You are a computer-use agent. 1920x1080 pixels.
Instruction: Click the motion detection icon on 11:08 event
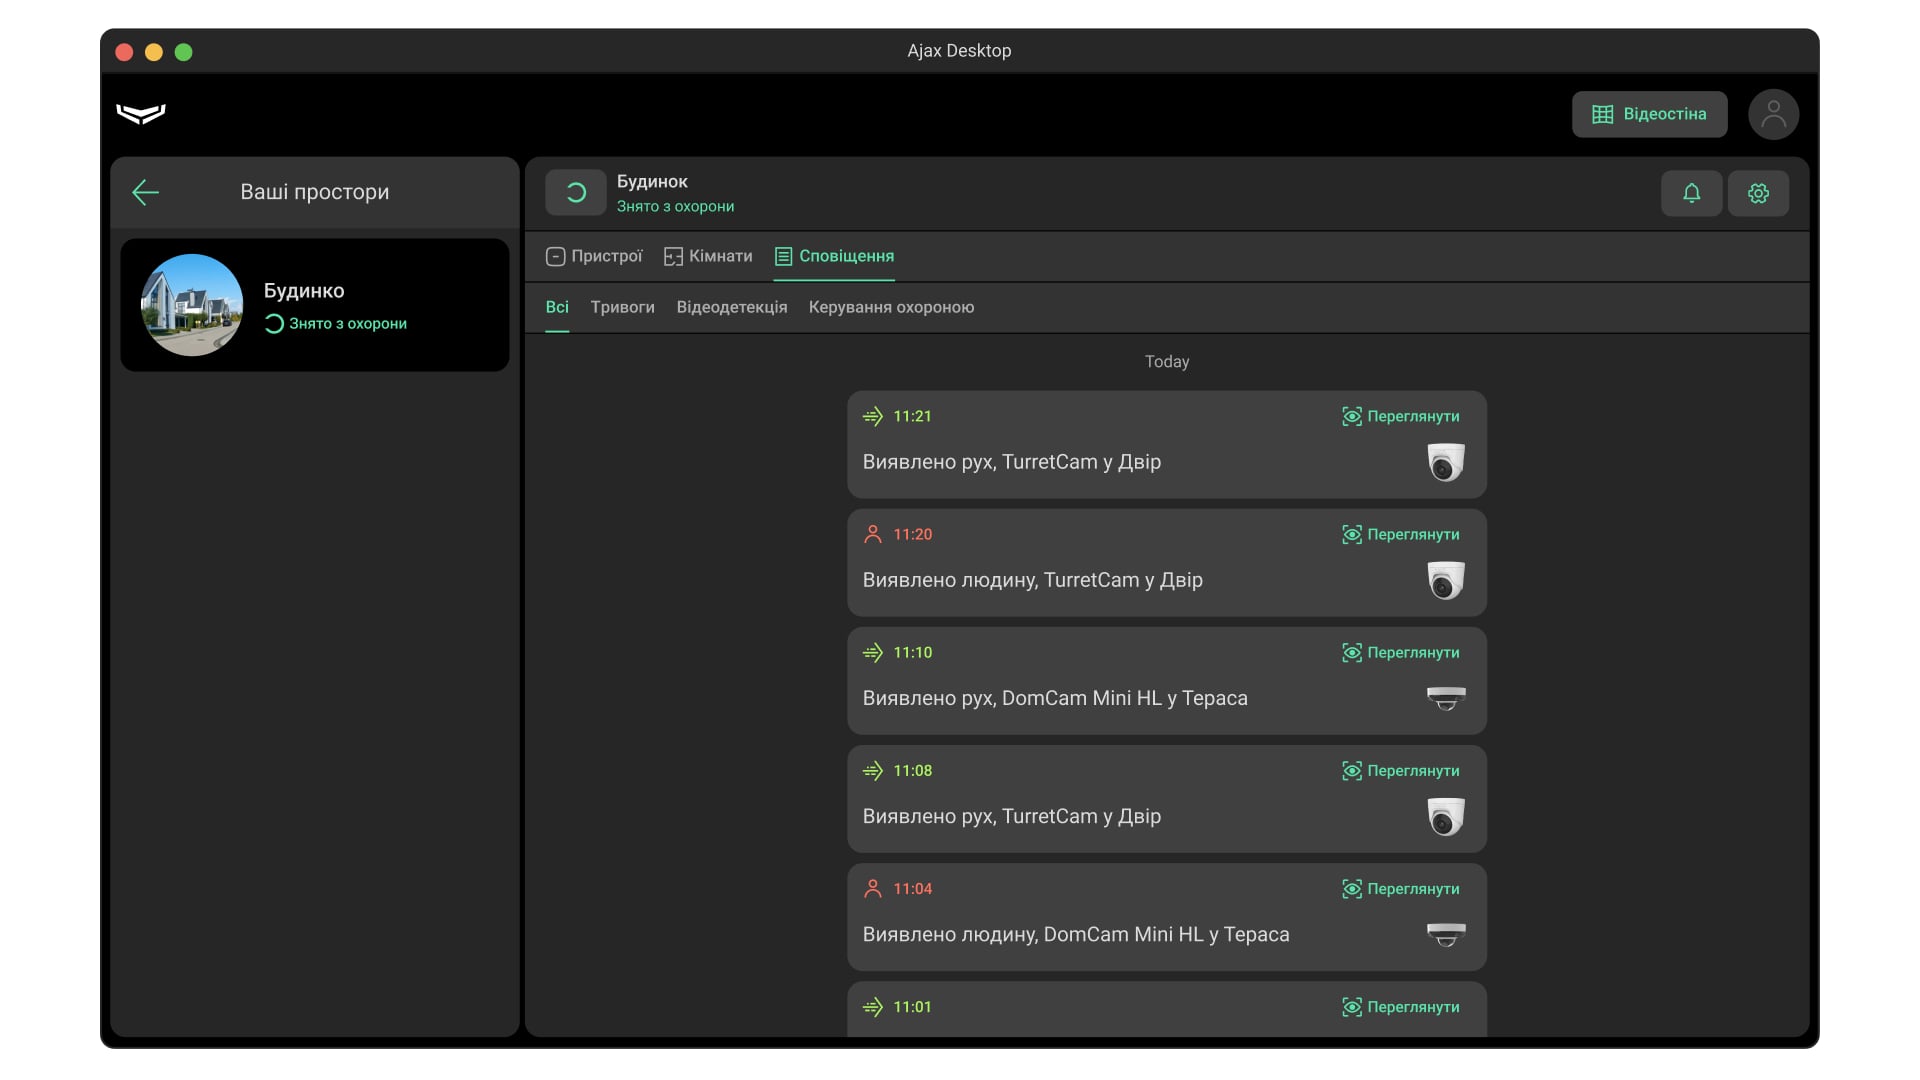(872, 770)
